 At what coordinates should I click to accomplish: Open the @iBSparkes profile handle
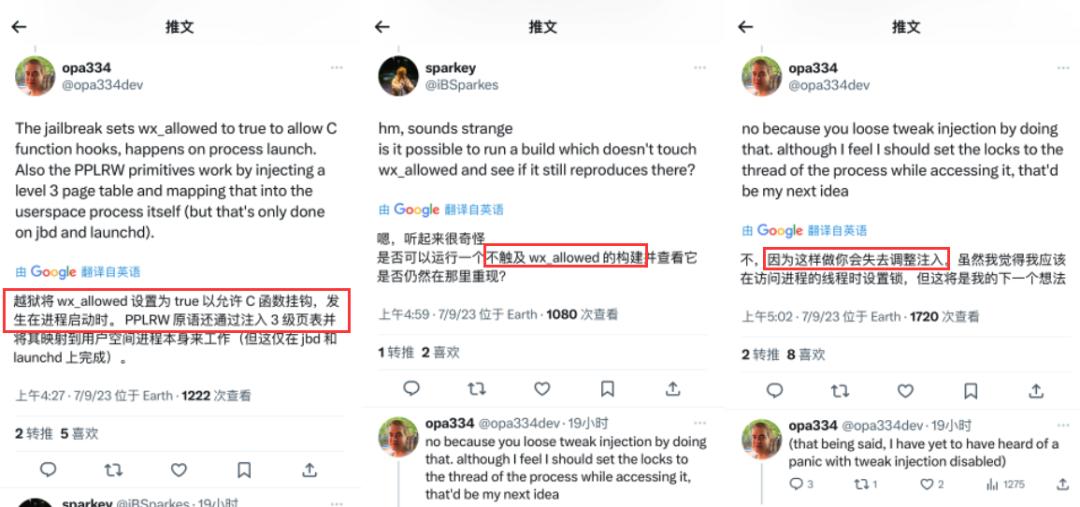461,85
